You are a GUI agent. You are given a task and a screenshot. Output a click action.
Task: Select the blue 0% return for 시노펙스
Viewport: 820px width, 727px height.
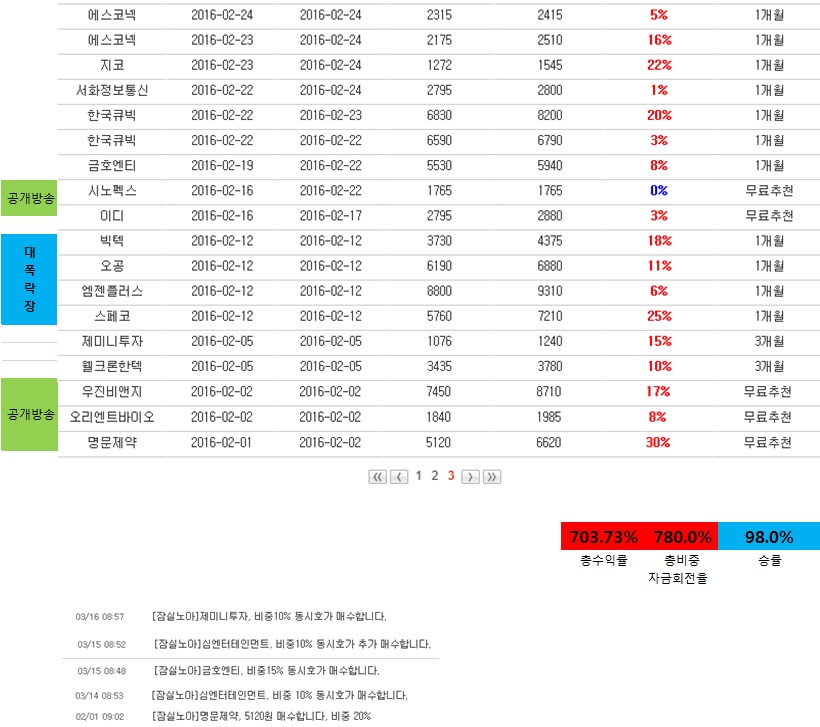pyautogui.click(x=659, y=190)
